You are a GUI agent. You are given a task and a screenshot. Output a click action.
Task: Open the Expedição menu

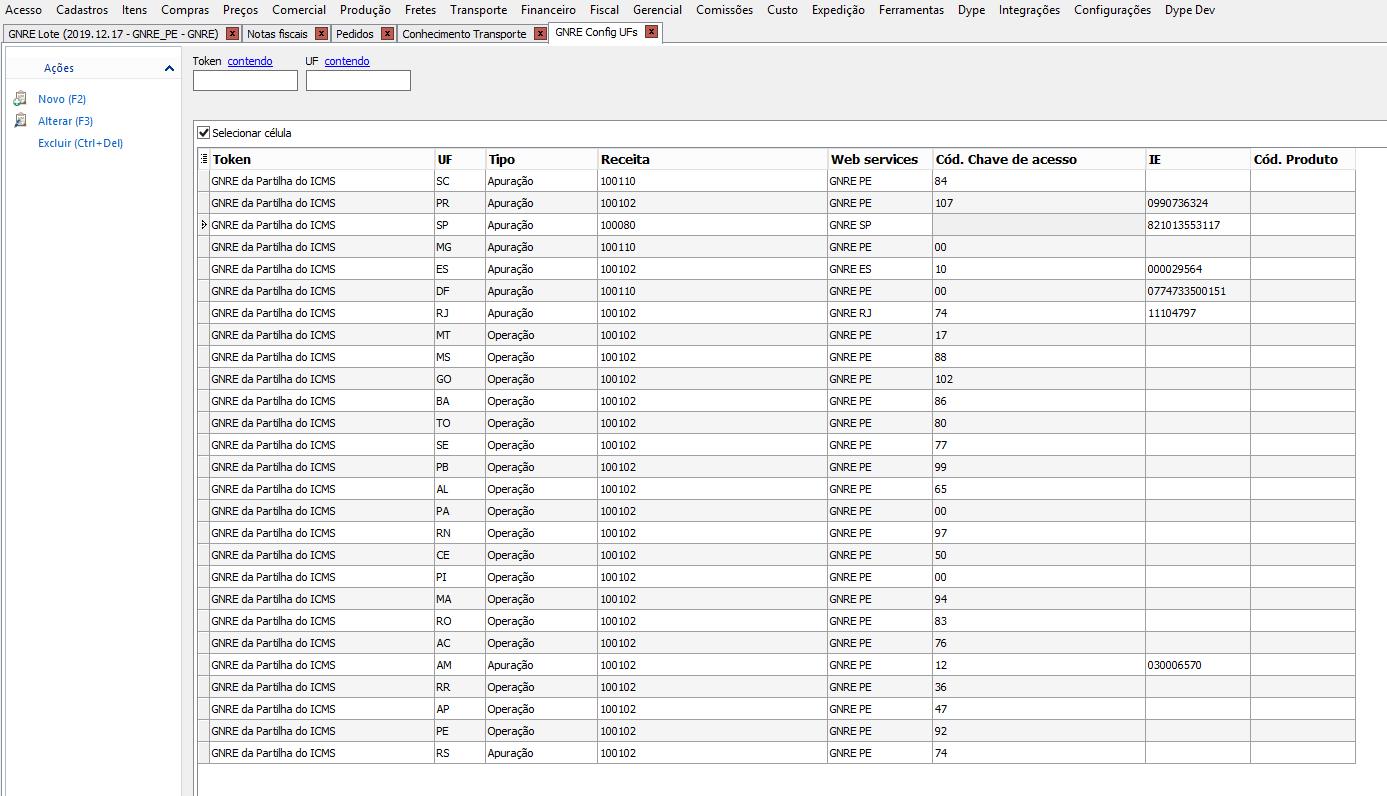[838, 10]
